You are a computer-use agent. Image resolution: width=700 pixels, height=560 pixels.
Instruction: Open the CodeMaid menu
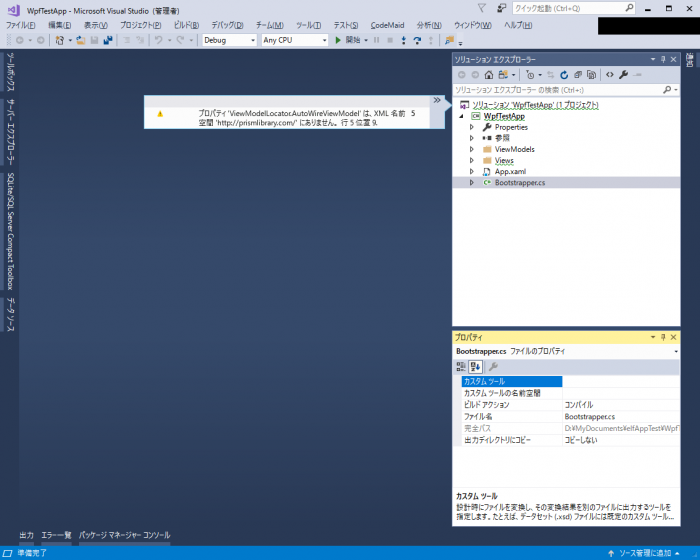385,25
